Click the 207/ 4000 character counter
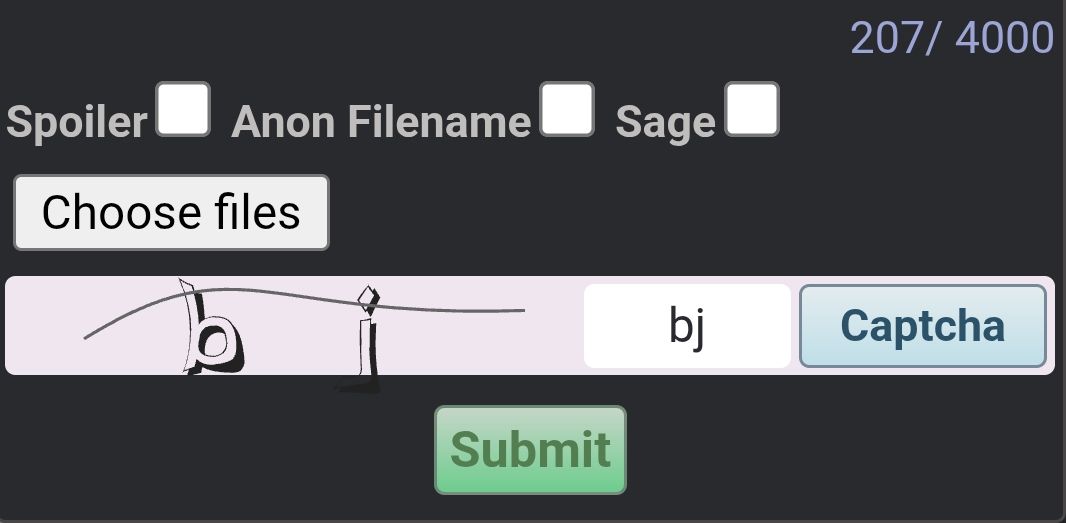This screenshot has height=523, width=1066. tap(952, 38)
